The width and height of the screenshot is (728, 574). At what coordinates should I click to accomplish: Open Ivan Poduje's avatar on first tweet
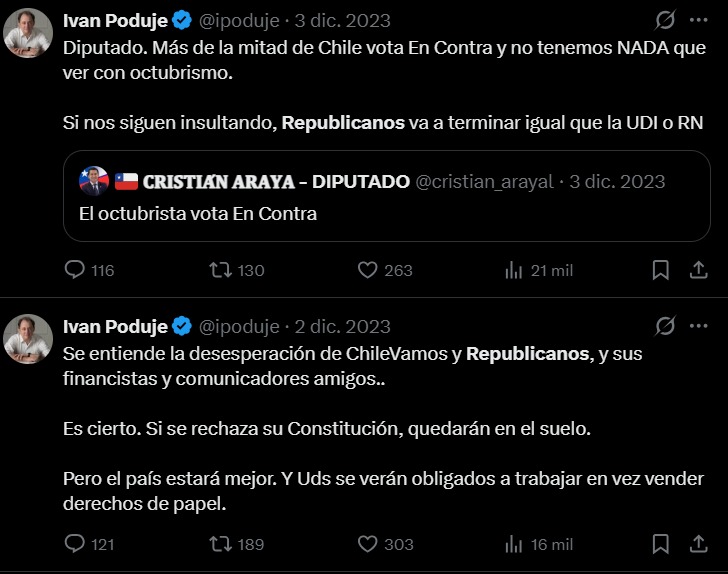pyautogui.click(x=28, y=33)
